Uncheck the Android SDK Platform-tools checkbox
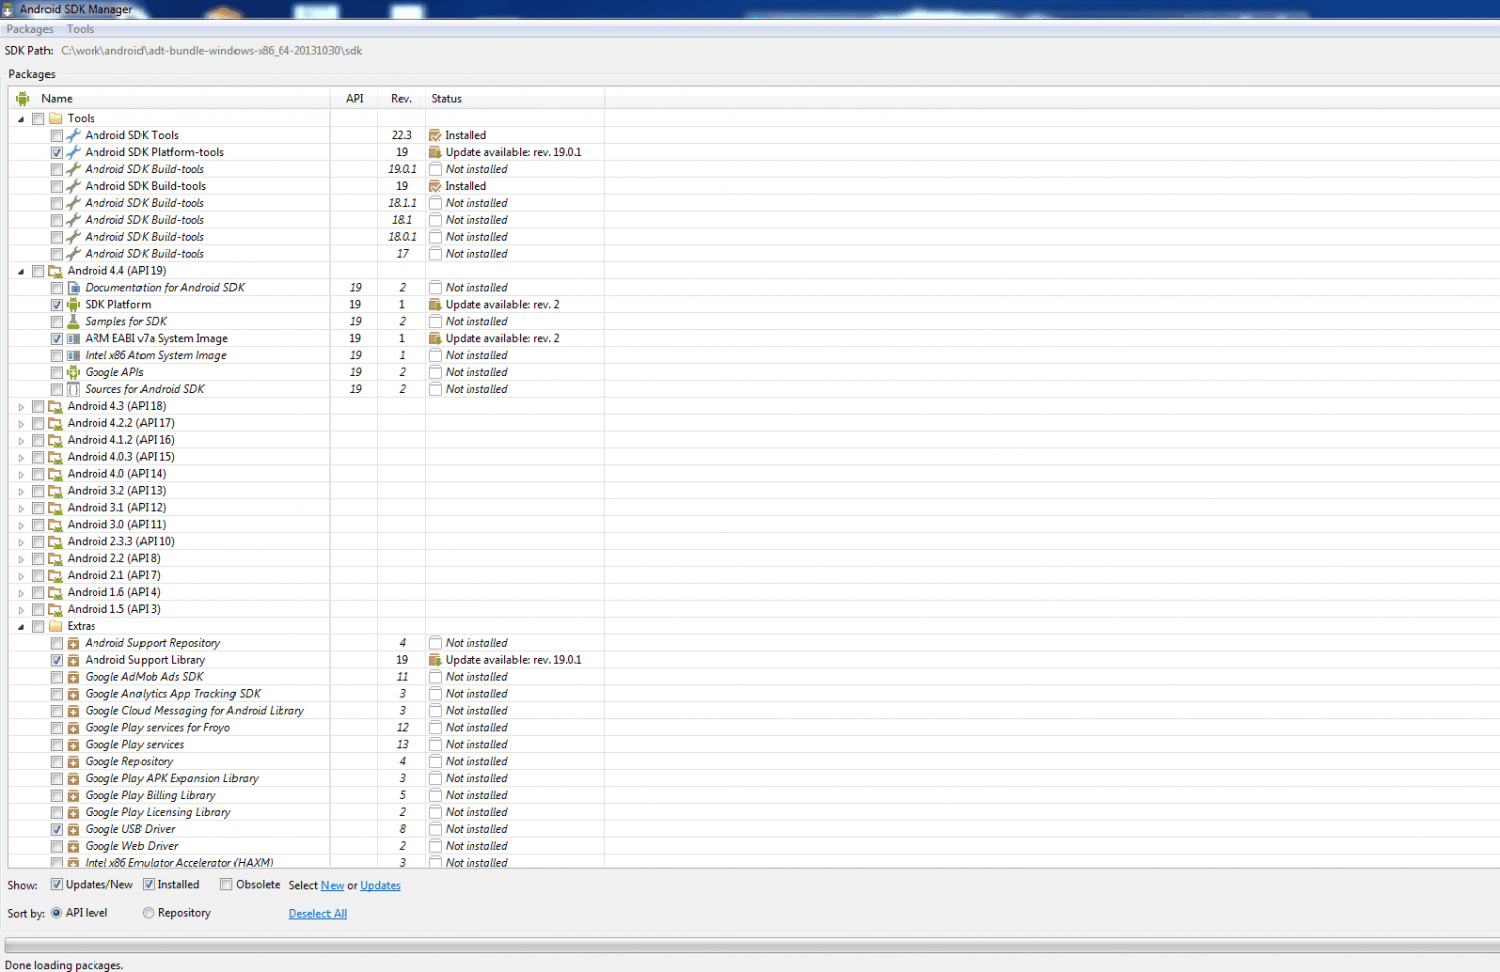 [x=57, y=153]
